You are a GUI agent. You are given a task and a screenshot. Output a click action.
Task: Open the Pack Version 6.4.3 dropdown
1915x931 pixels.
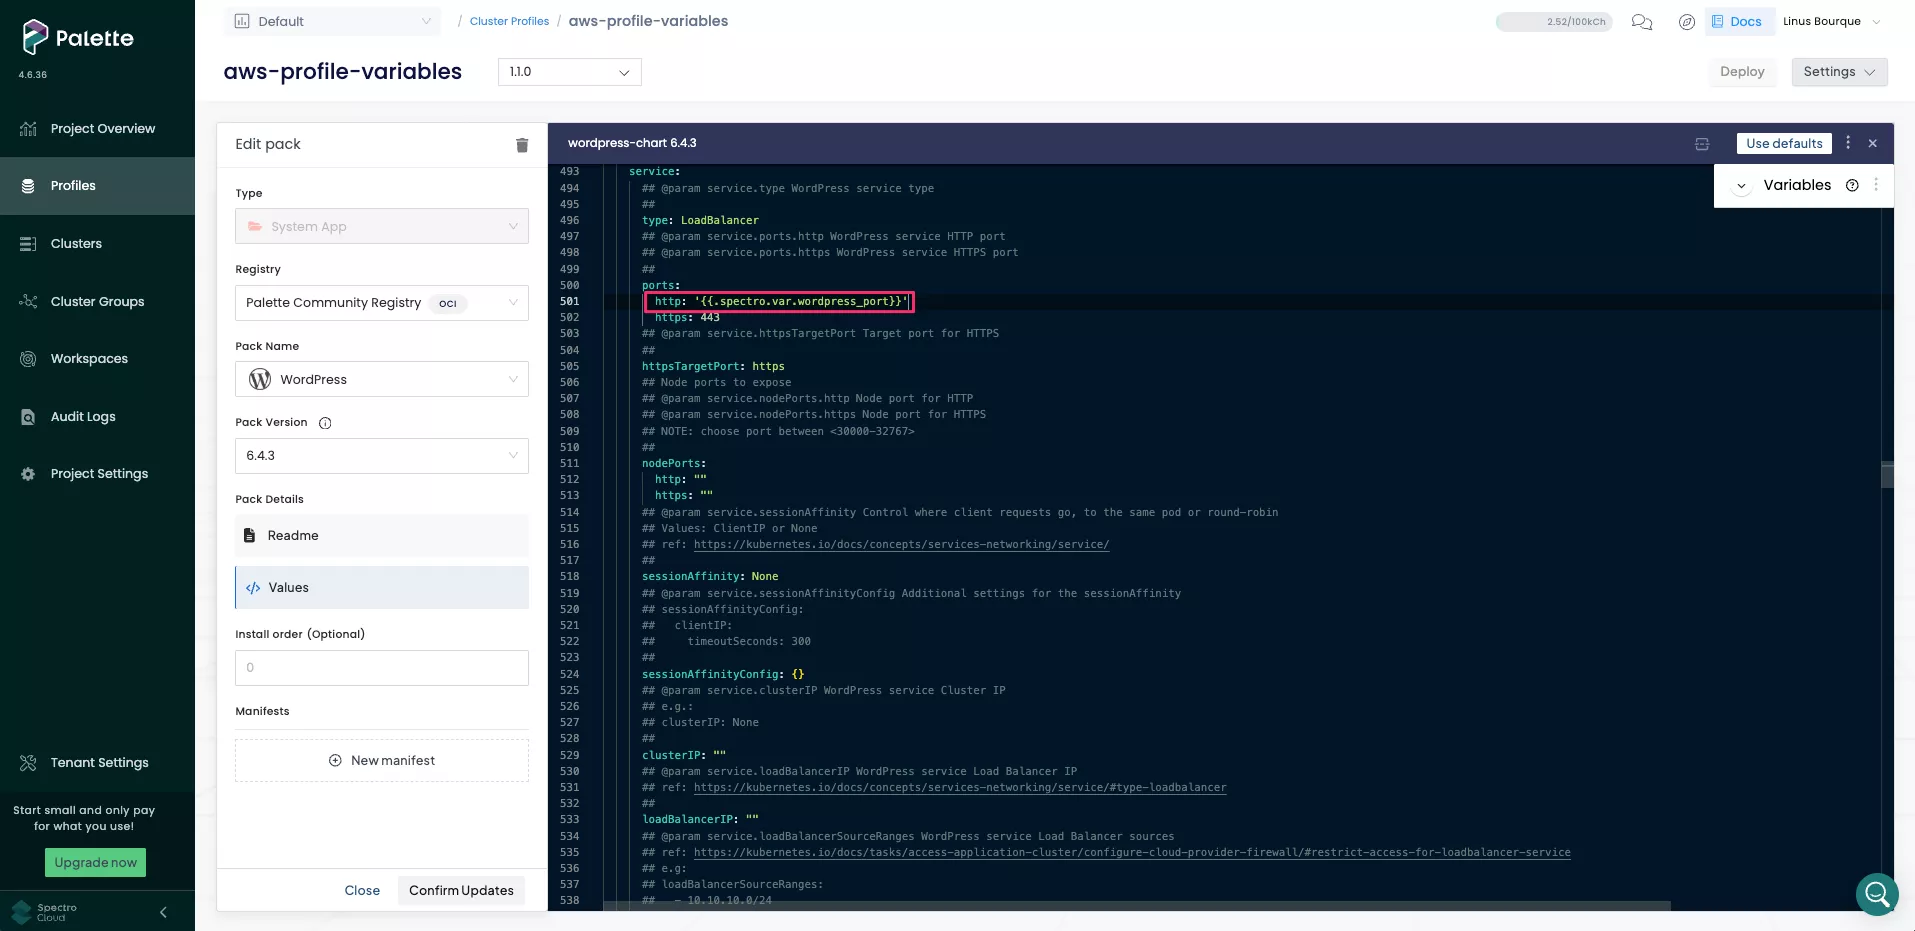381,455
